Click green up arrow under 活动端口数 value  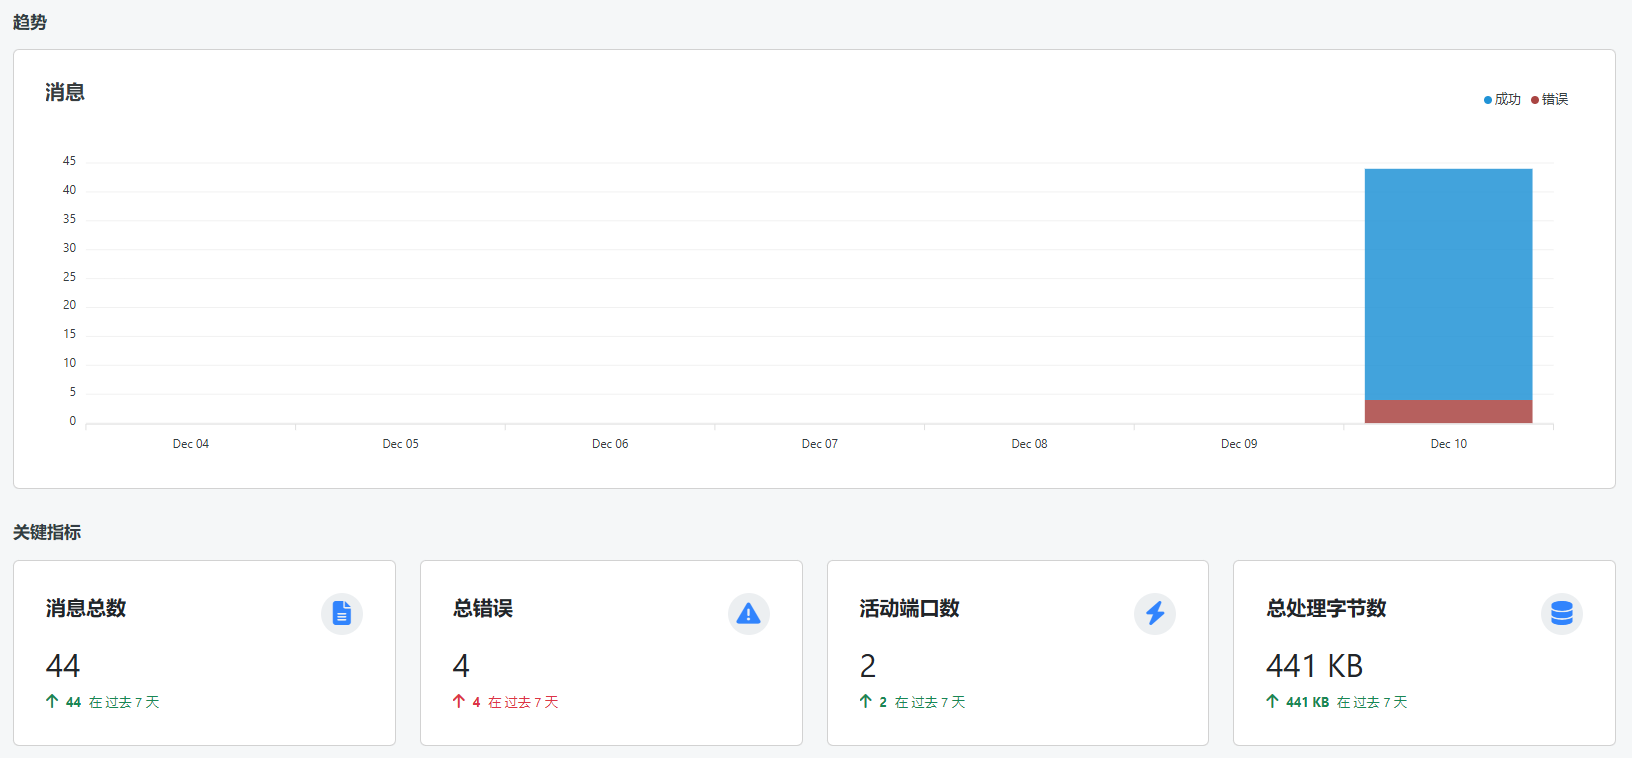click(866, 702)
